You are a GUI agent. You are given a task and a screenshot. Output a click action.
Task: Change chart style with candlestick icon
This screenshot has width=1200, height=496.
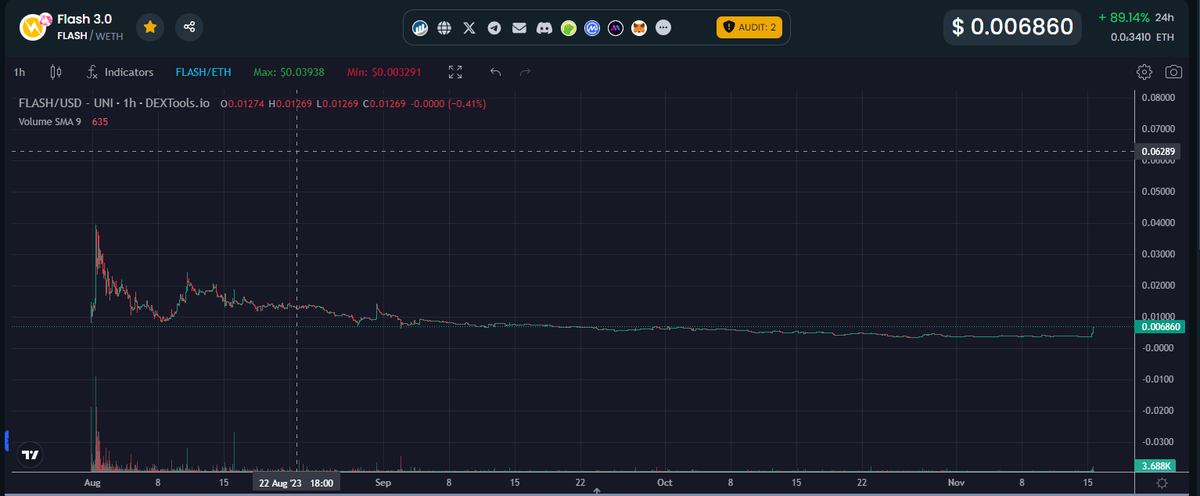tap(55, 72)
